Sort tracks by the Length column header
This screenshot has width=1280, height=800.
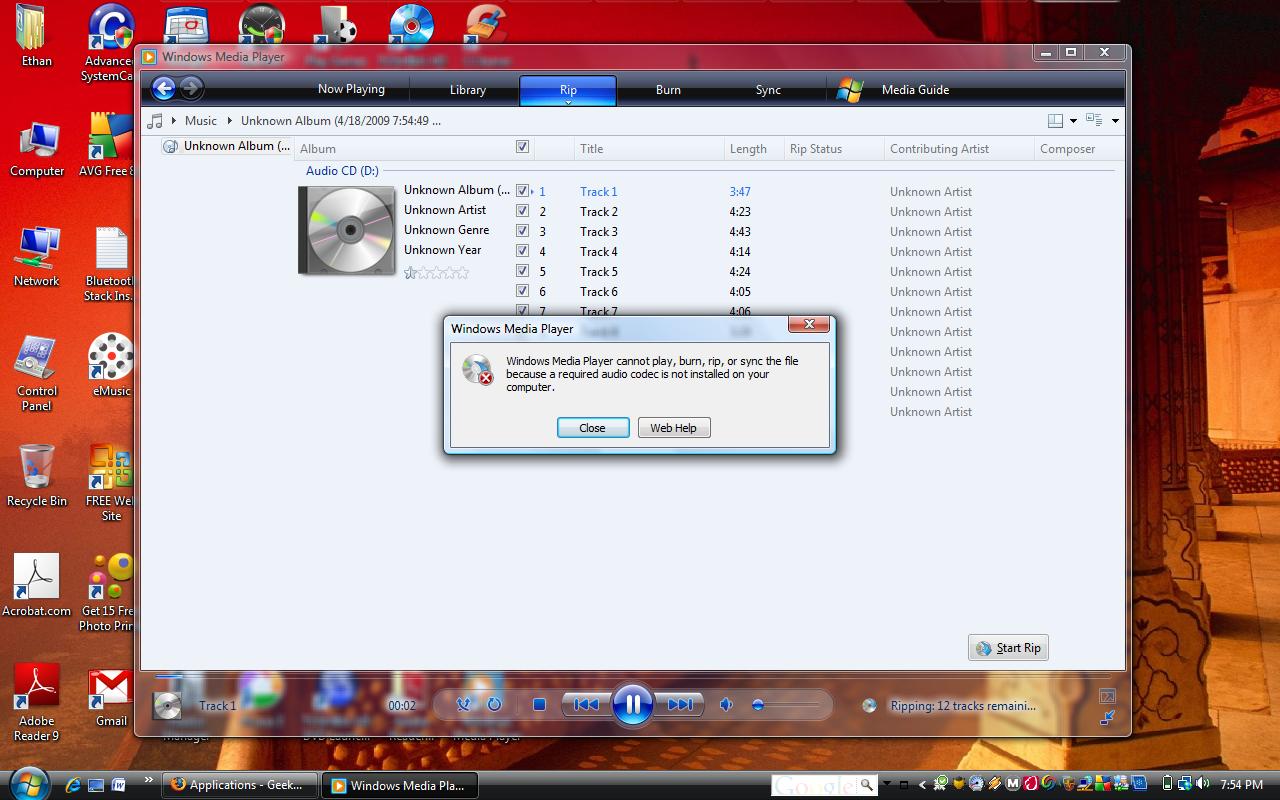pyautogui.click(x=753, y=149)
